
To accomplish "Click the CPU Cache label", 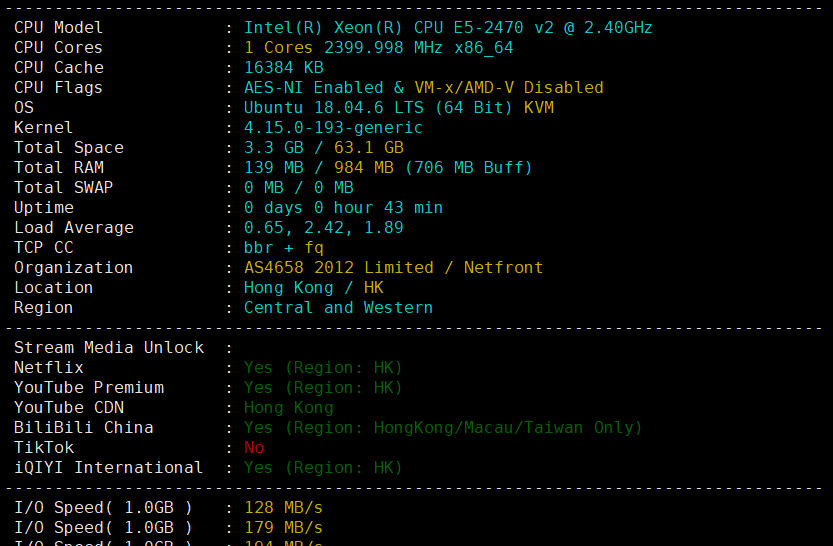I will [x=59, y=67].
